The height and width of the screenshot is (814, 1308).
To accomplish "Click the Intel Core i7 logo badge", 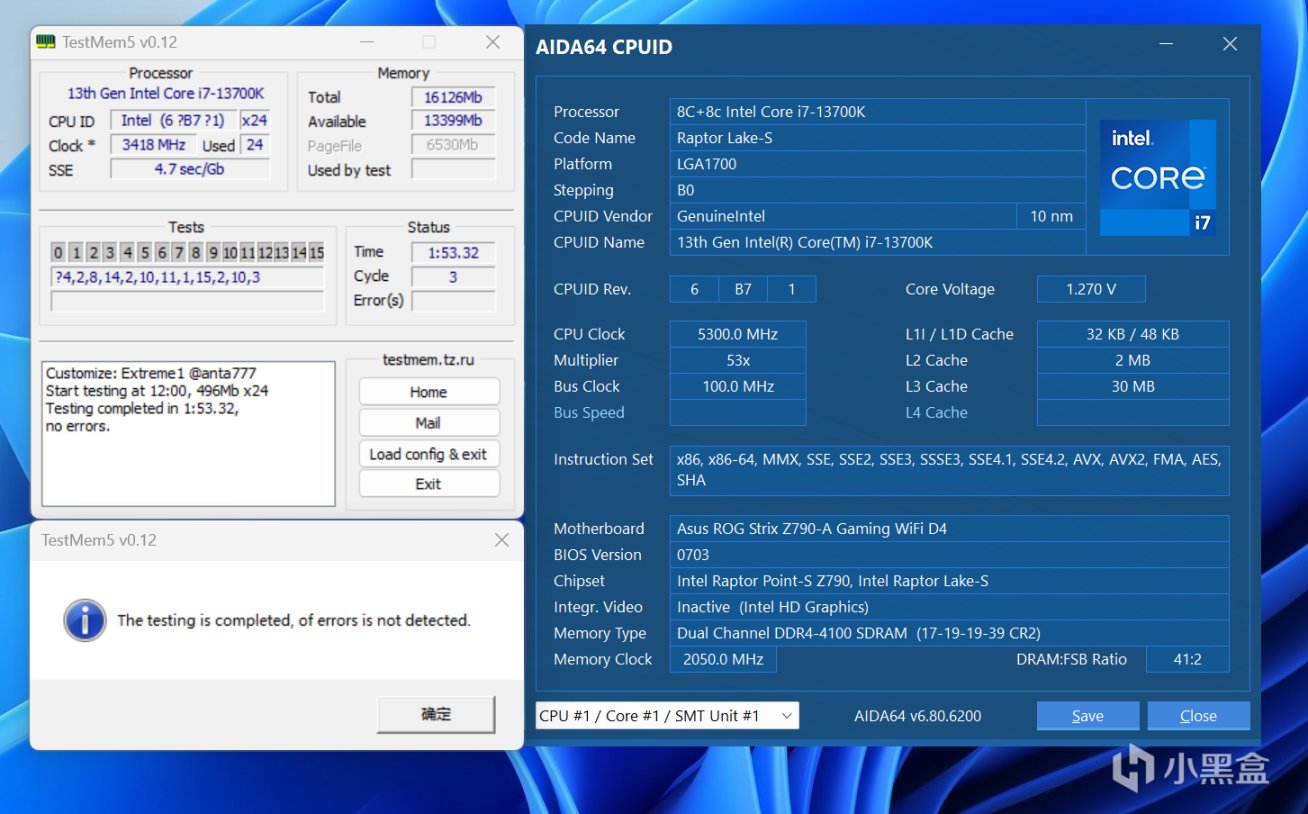I will (x=1158, y=178).
